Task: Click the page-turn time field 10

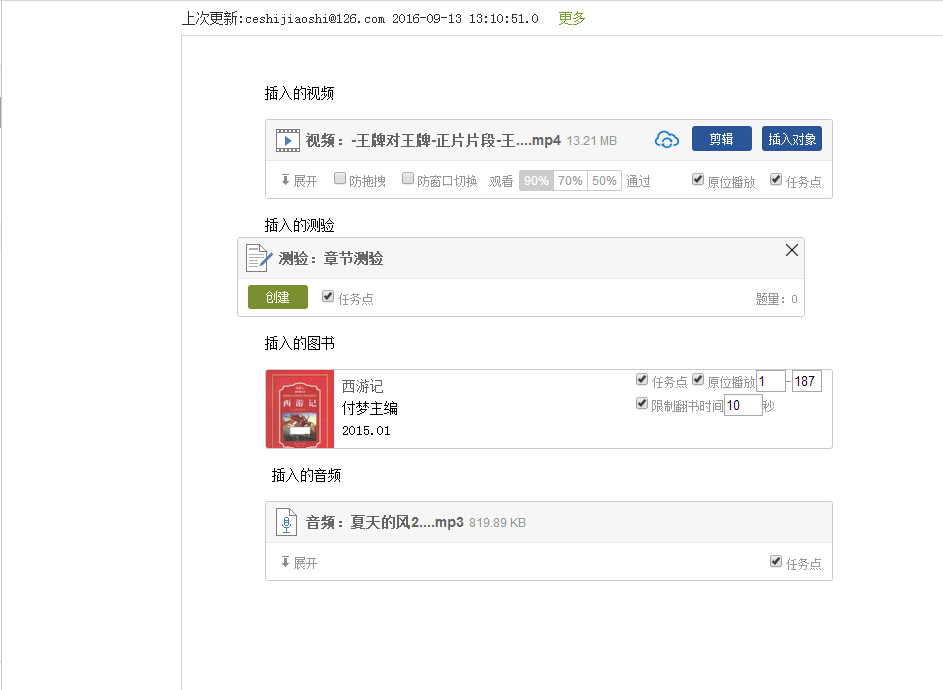Action: point(743,405)
